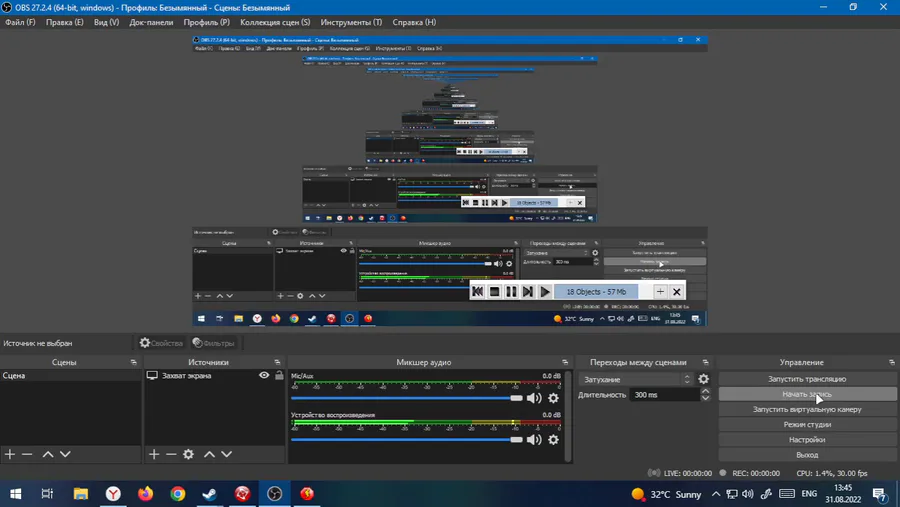This screenshot has height=507, width=900.
Task: Toggle visibility of Захват экрана source
Action: [x=264, y=375]
